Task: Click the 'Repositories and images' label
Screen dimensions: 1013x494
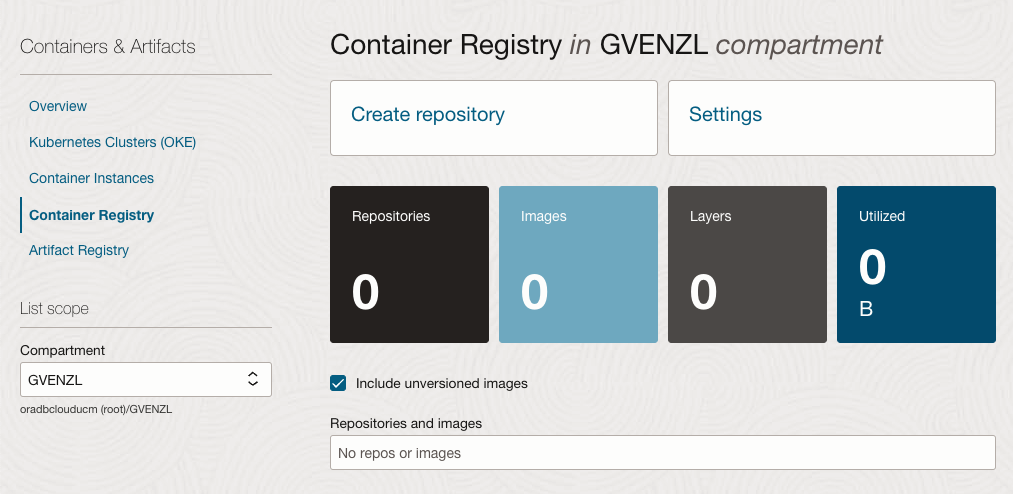Action: click(x=406, y=424)
